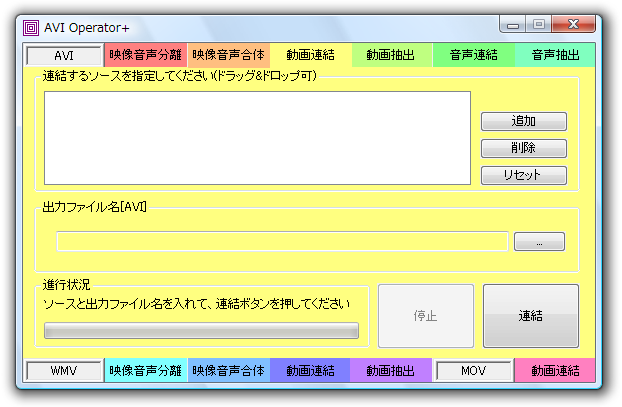The height and width of the screenshot is (407, 622).
Task: Browse output file with ... button
Action: coord(539,242)
